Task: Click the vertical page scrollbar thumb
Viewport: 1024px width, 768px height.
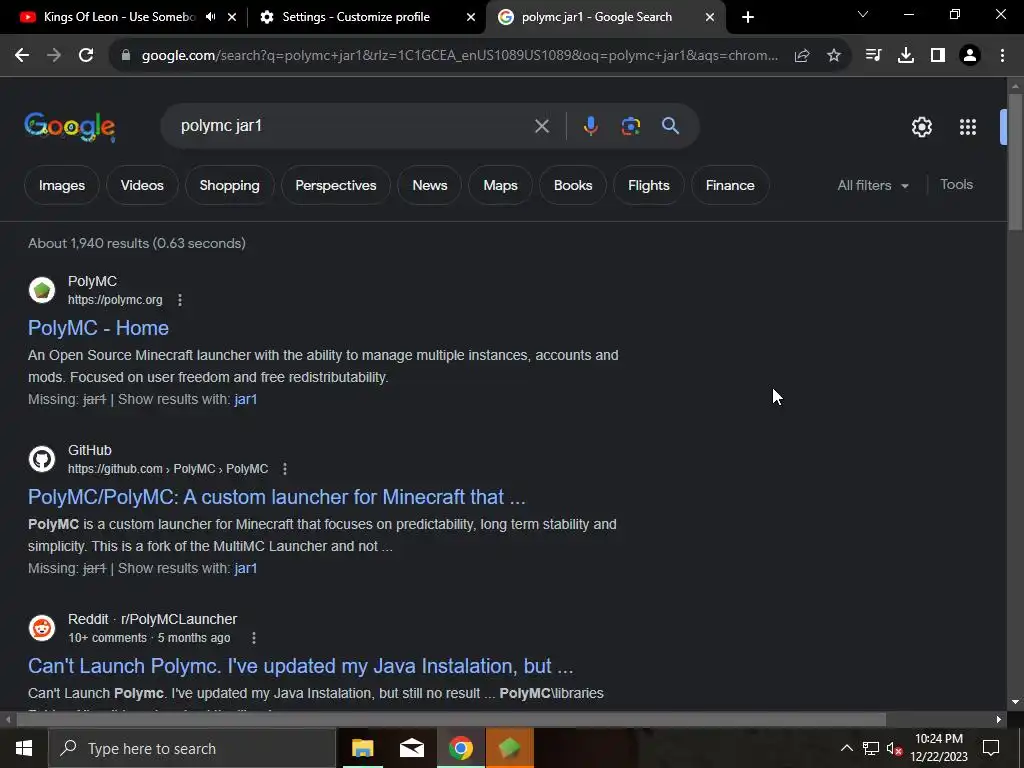Action: [x=1016, y=162]
